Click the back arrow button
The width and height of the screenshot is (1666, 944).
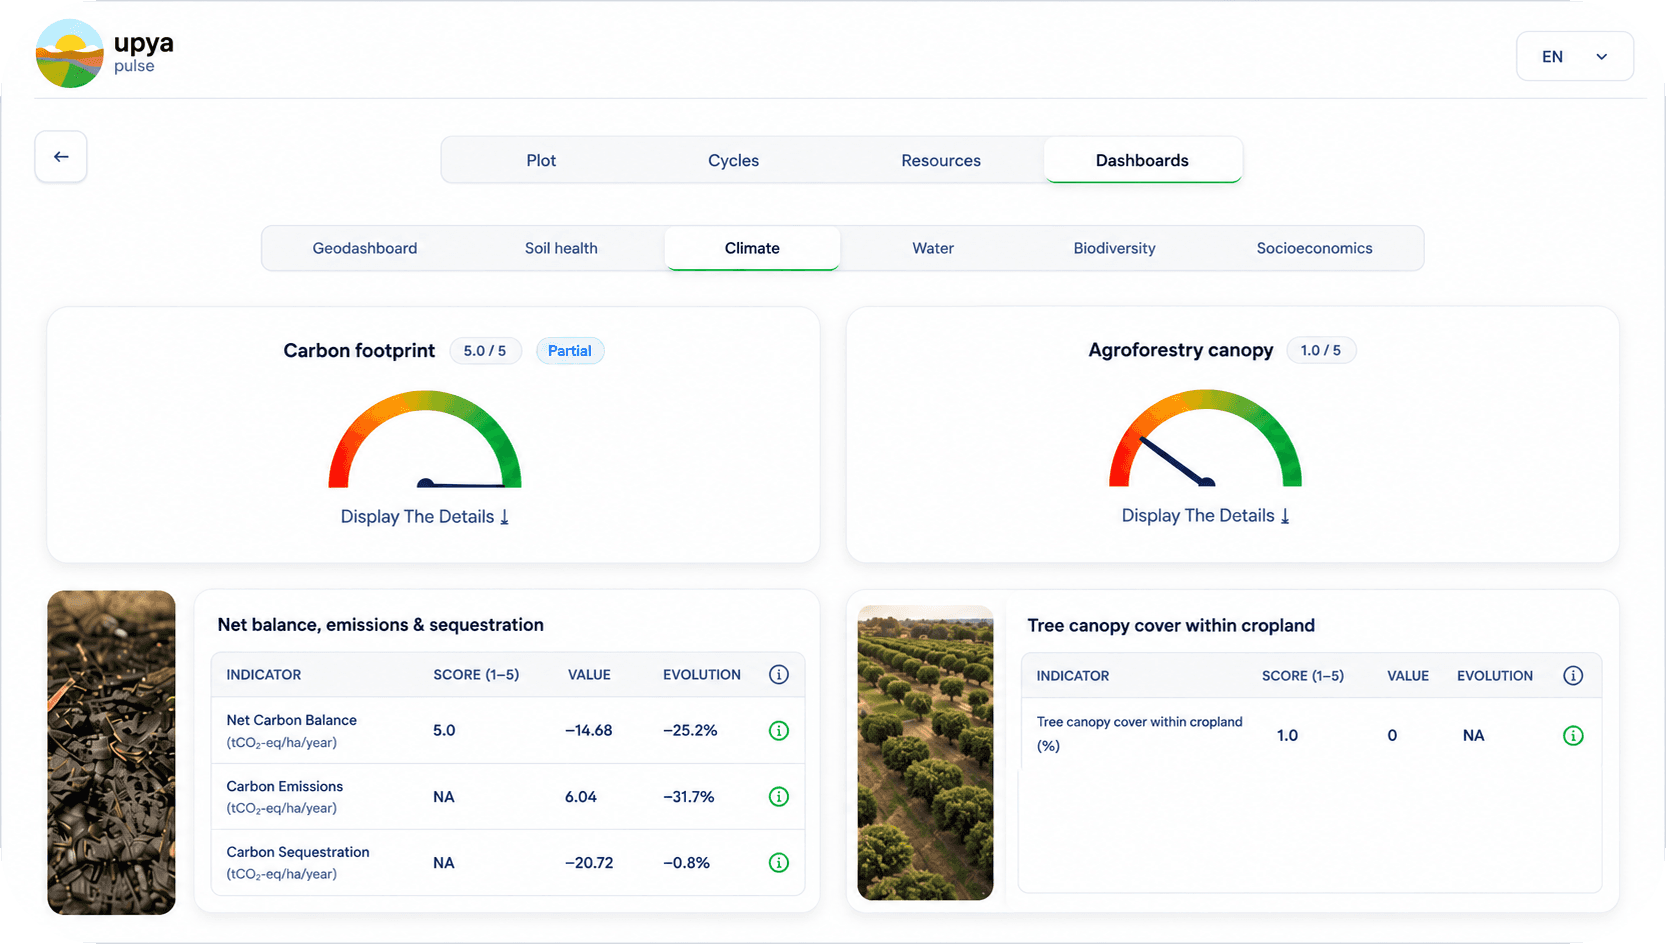coord(61,157)
